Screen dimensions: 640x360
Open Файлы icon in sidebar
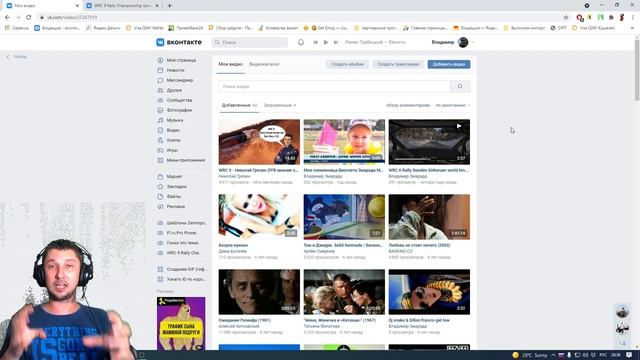[160, 196]
